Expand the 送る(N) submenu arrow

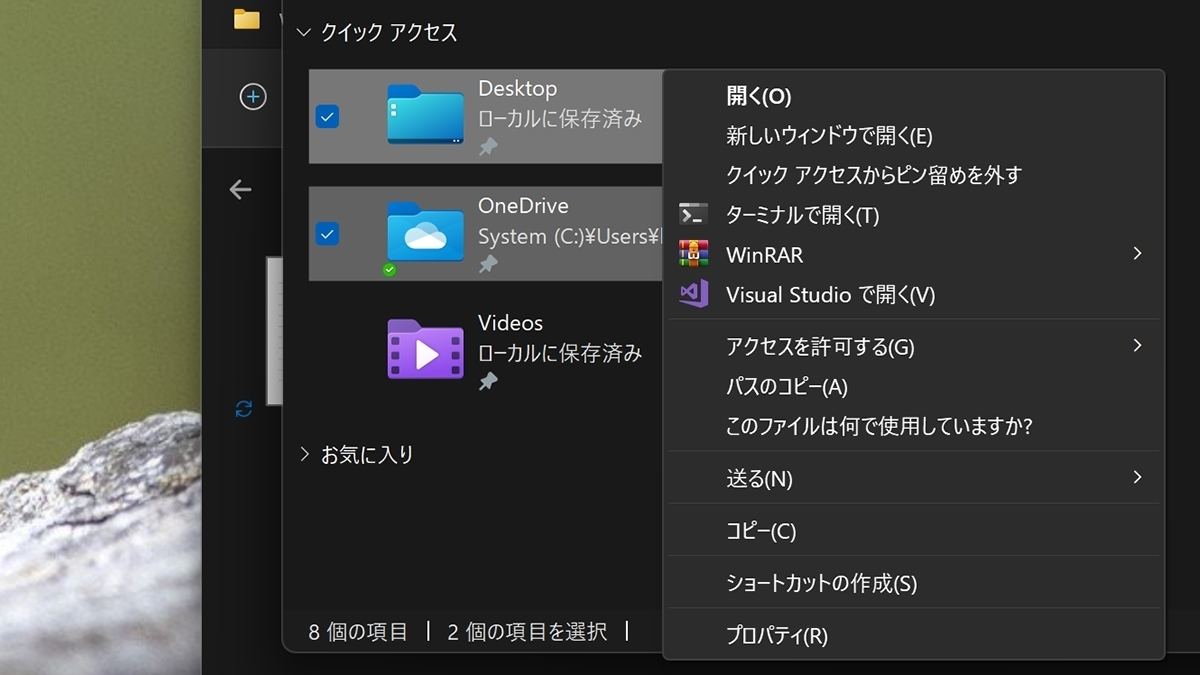(1137, 478)
